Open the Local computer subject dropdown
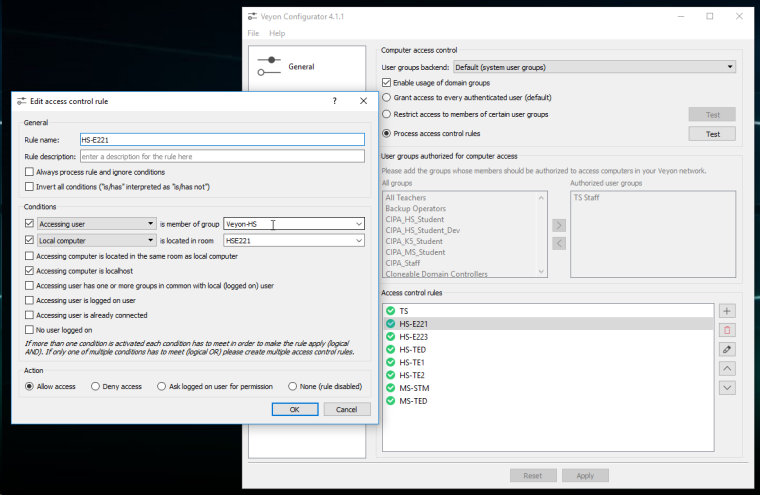This screenshot has height=495, width=760. [x=97, y=240]
